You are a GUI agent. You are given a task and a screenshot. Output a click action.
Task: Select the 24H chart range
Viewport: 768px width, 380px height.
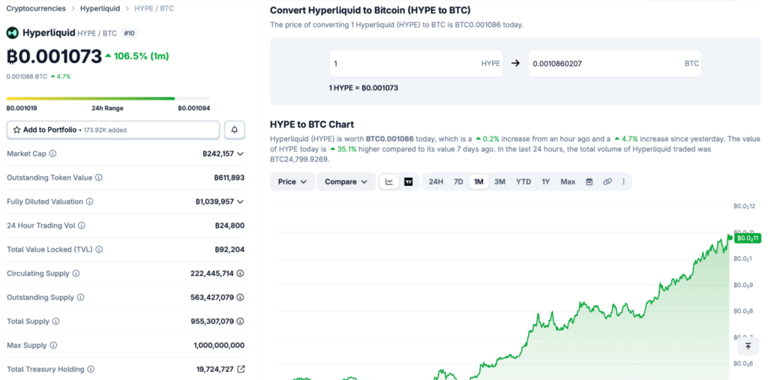(436, 182)
